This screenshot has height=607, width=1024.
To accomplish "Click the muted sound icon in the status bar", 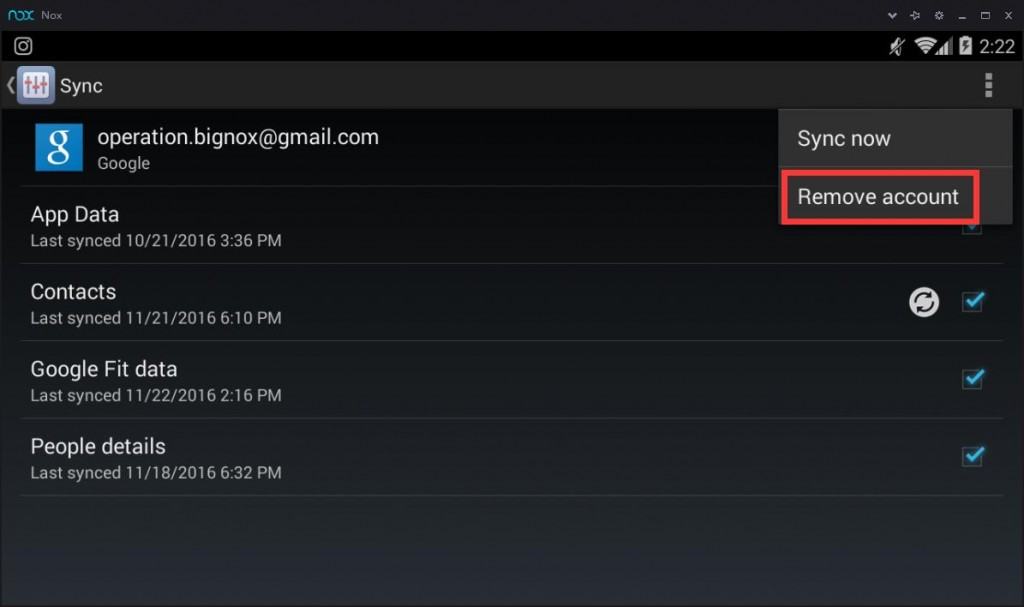I will [897, 46].
